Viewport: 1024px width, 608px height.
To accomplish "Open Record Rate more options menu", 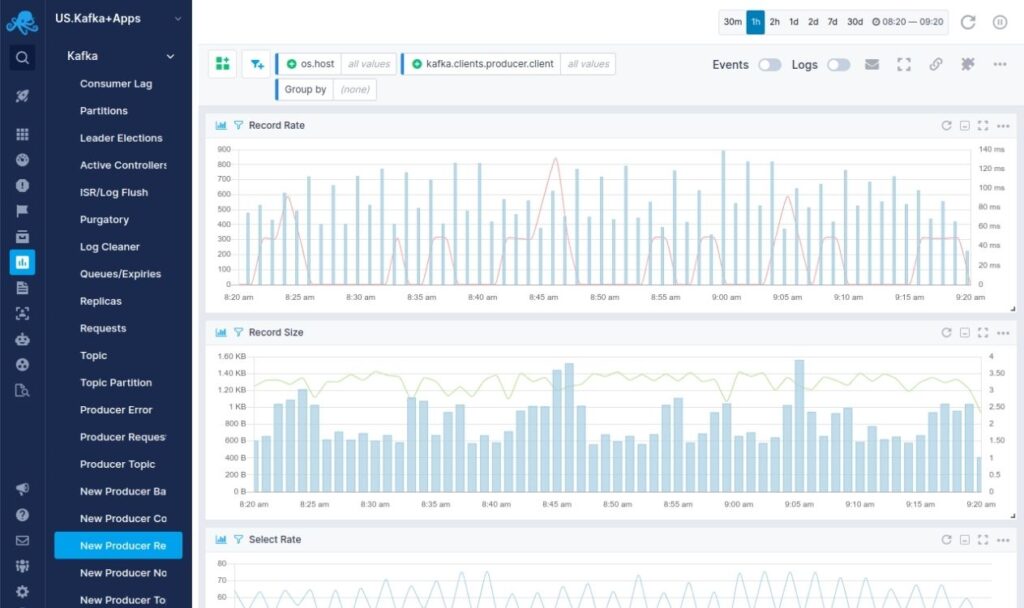I will (1003, 125).
